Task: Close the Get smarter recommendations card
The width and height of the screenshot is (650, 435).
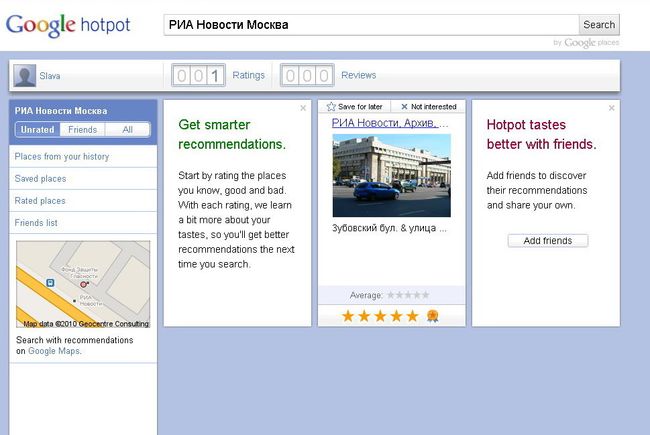Action: click(303, 108)
